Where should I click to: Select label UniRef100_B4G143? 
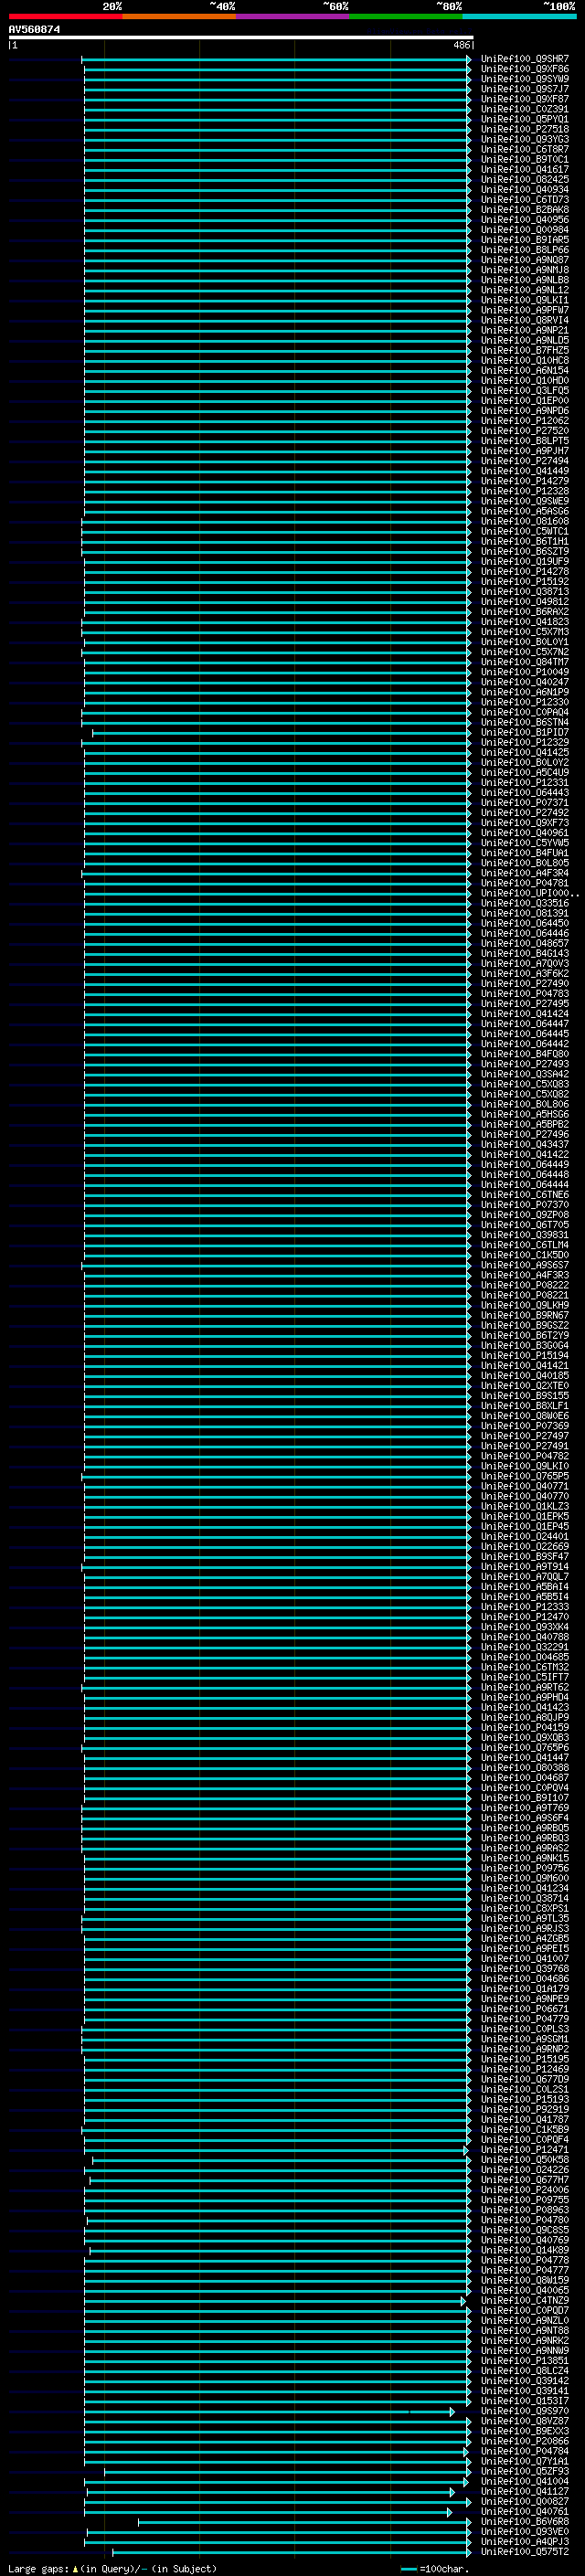[x=525, y=954]
